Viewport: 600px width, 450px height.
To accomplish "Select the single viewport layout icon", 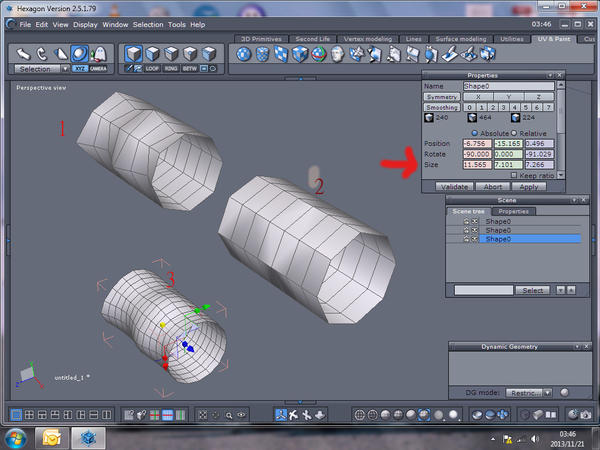I will pos(16,414).
